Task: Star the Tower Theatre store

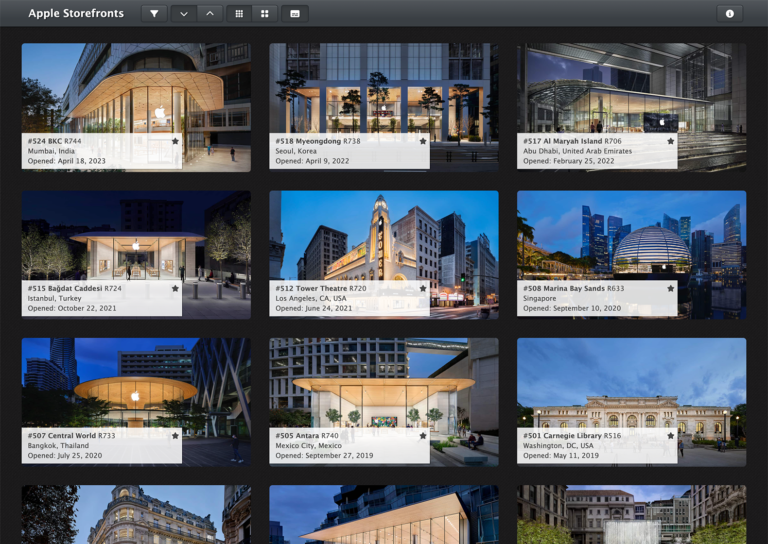Action: point(423,288)
